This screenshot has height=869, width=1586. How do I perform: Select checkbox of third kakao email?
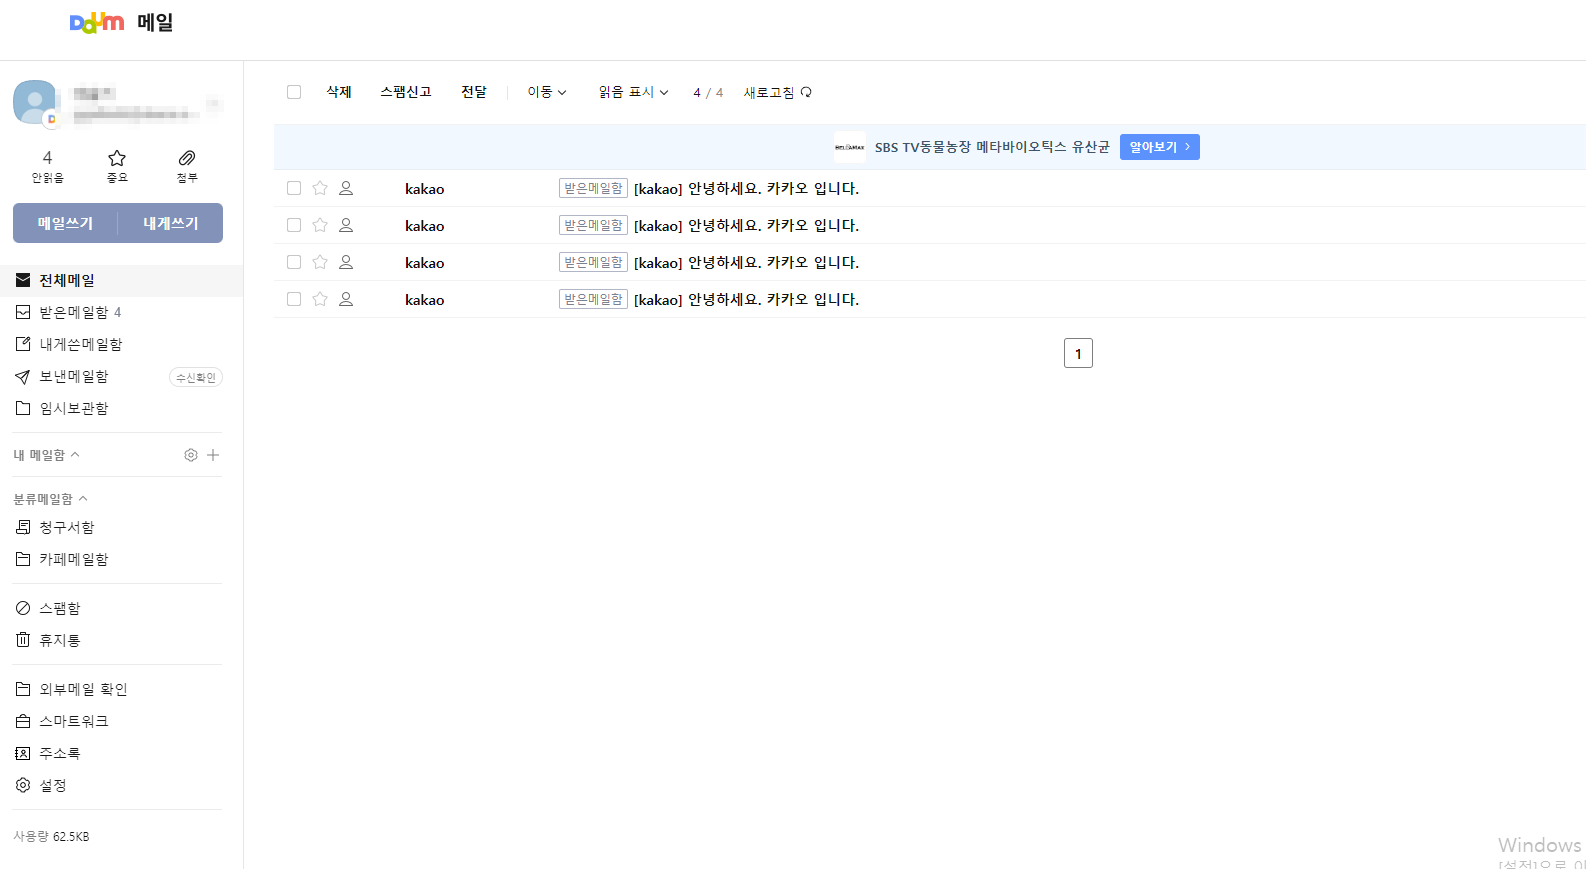point(294,262)
